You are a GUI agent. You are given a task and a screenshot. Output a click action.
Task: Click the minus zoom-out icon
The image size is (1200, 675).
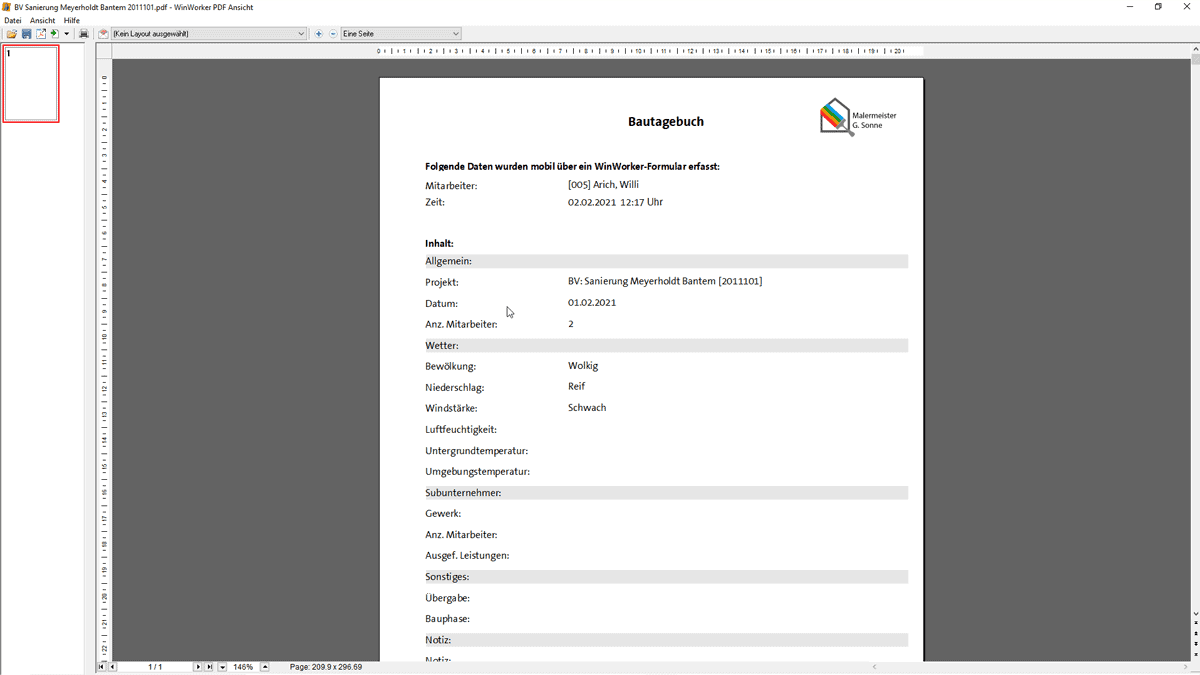click(x=333, y=34)
